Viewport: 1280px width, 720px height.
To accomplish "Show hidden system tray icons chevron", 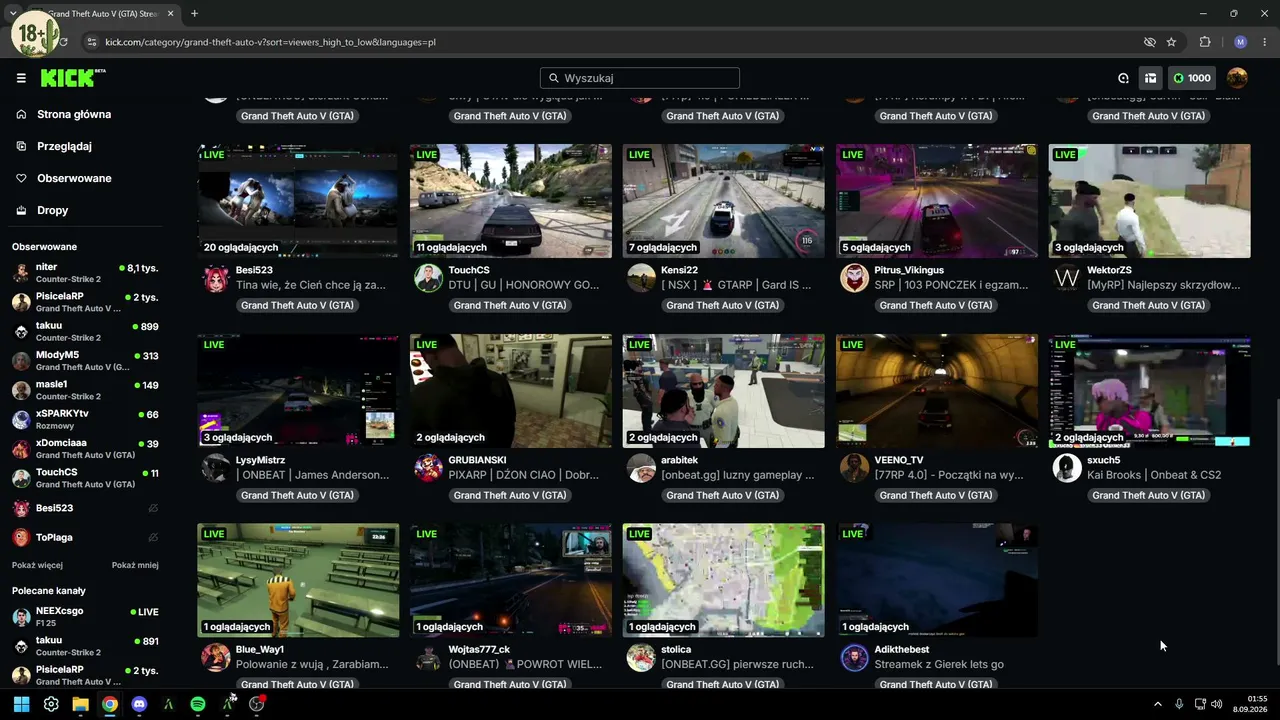I will point(1158,704).
